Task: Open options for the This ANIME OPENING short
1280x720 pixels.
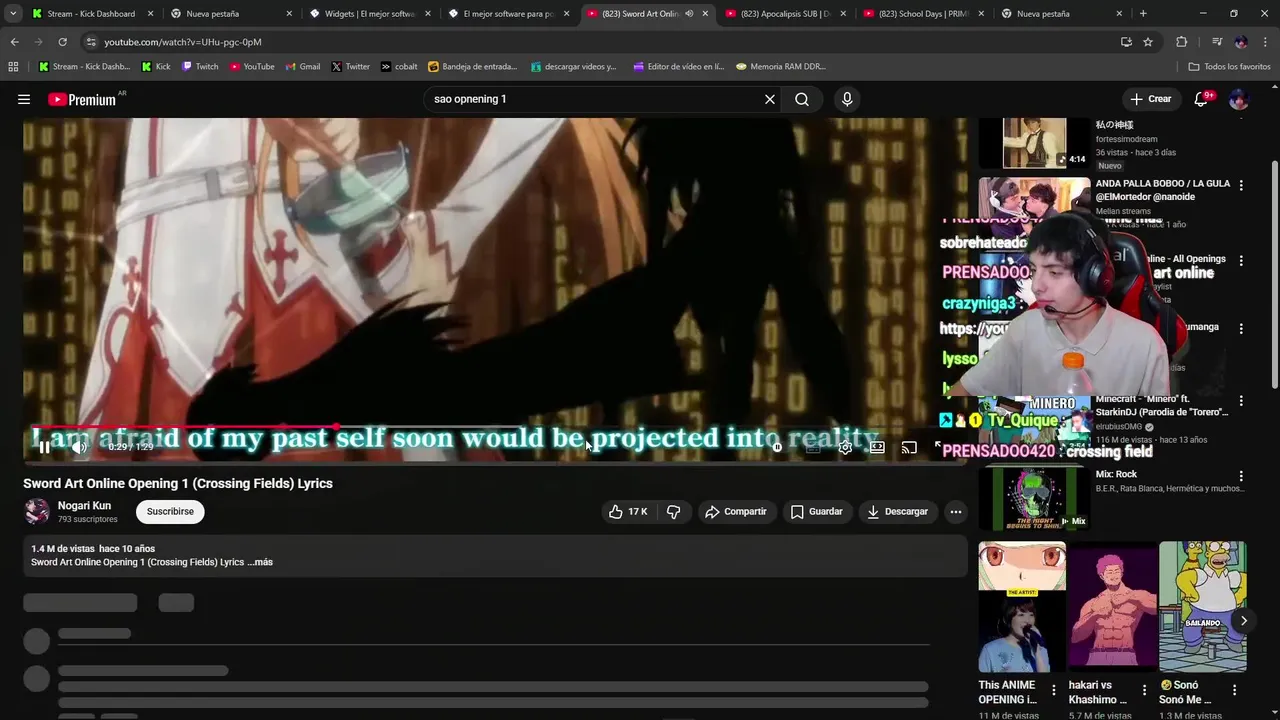Action: tap(1053, 690)
